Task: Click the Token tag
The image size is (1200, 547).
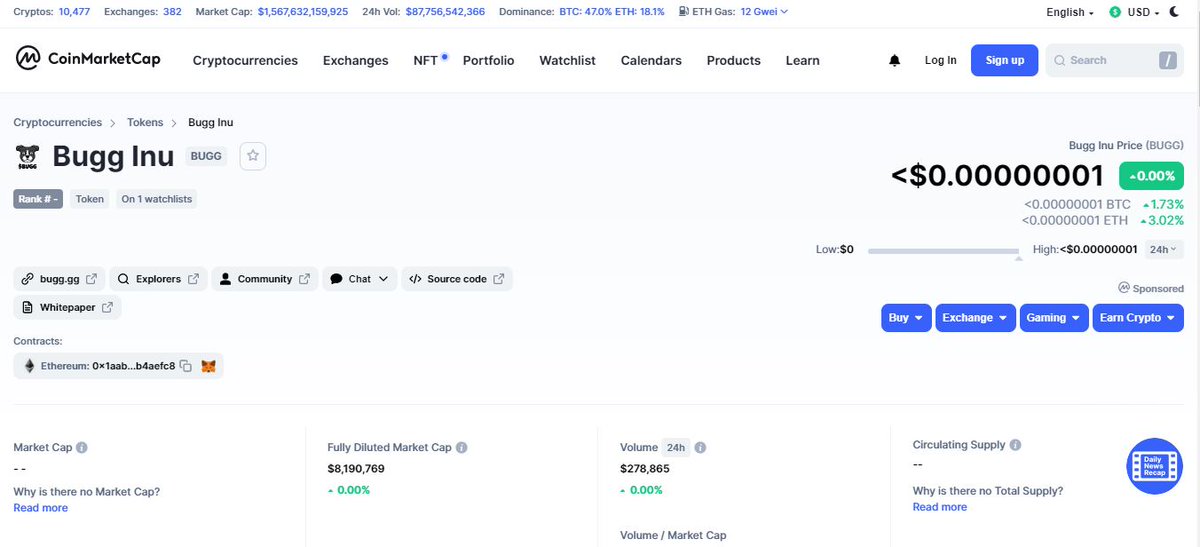Action: coord(90,199)
